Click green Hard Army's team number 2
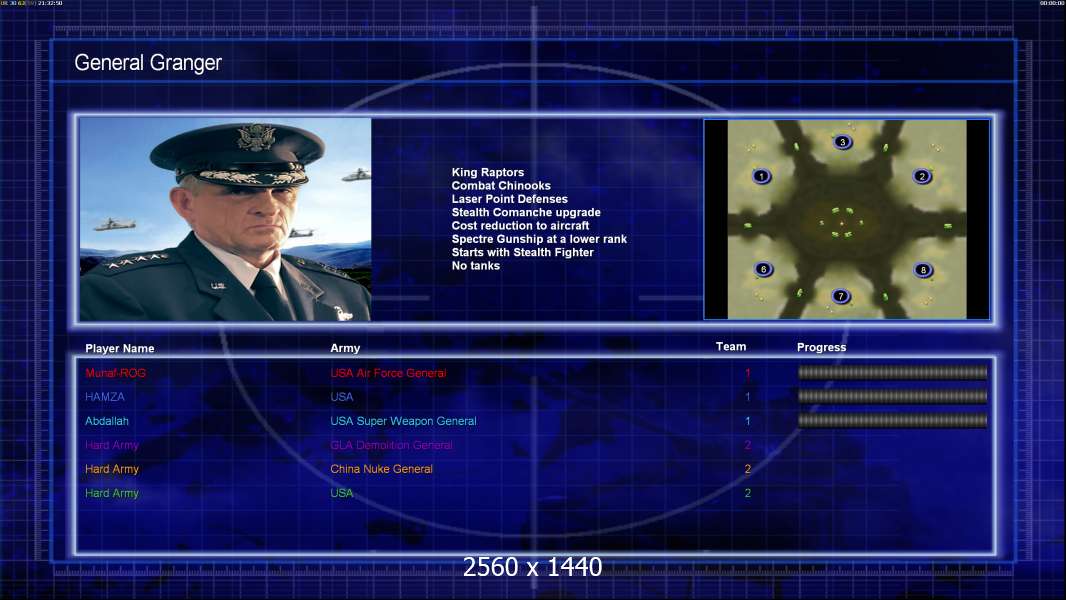The height and width of the screenshot is (600, 1066). (748, 493)
